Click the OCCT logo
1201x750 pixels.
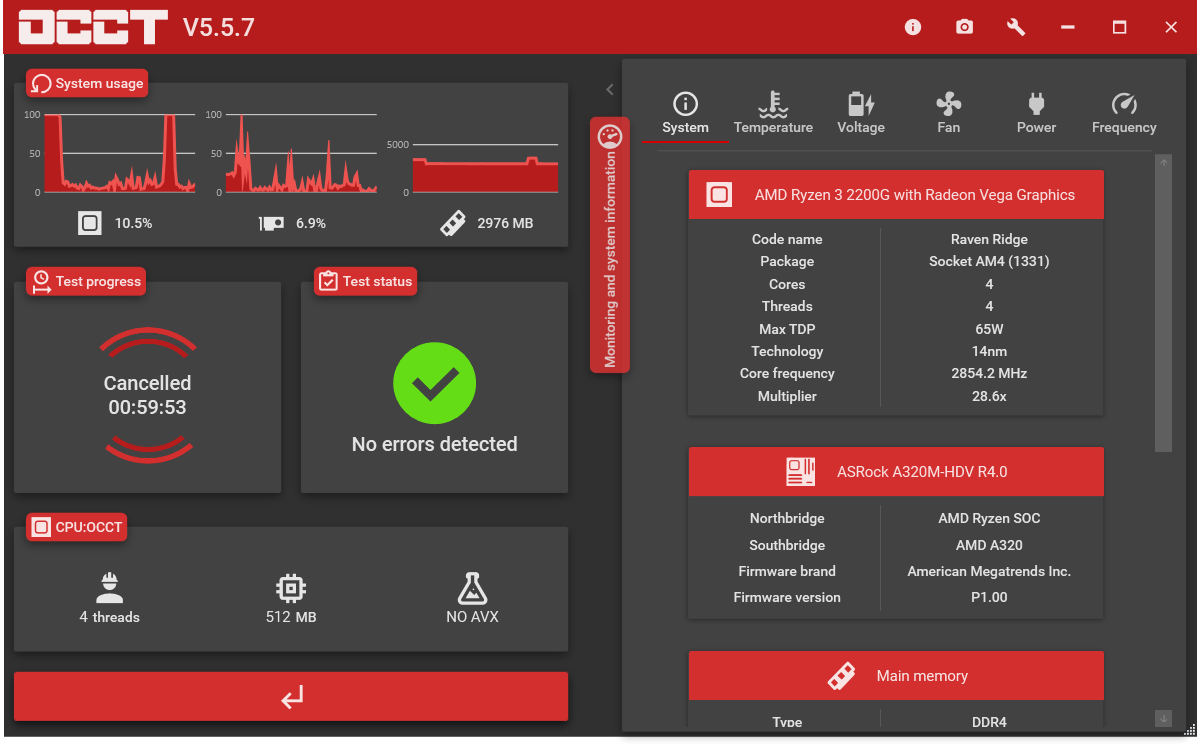click(93, 27)
